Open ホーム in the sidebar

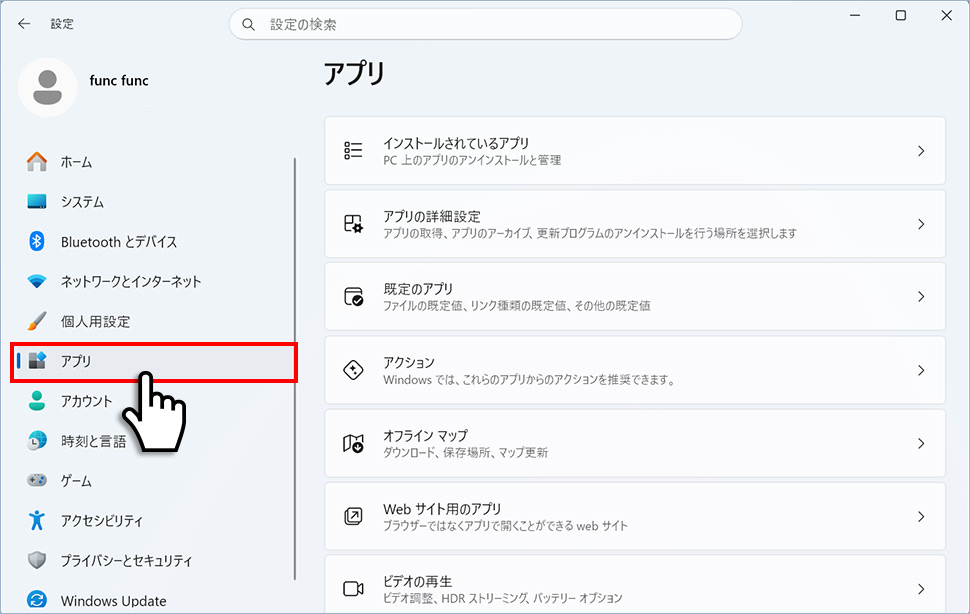pos(152,162)
